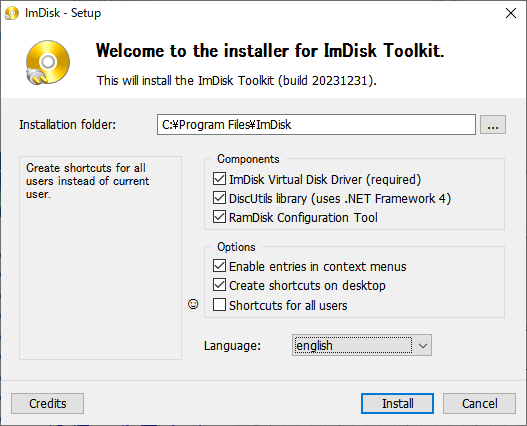Click the Welcome to the installer heading

click(270, 51)
